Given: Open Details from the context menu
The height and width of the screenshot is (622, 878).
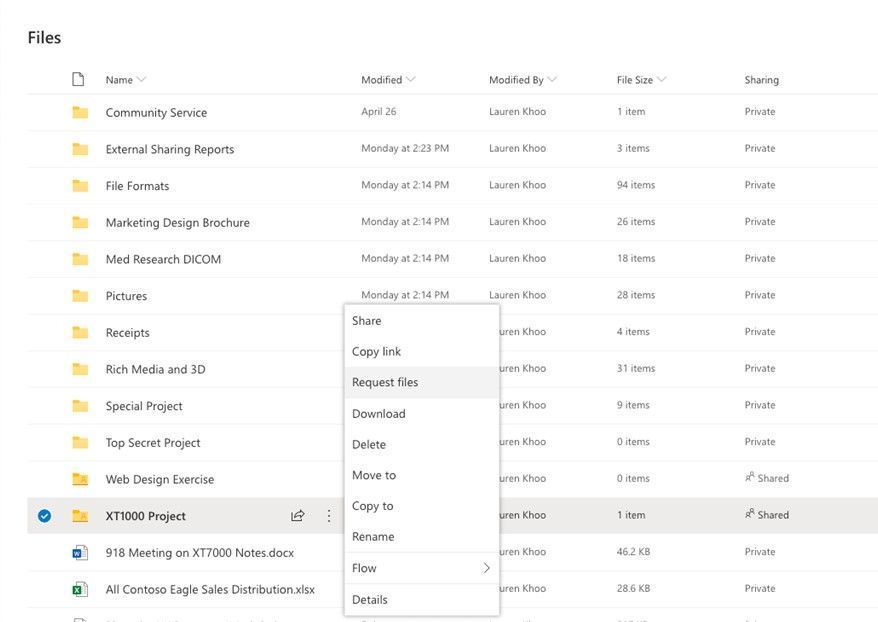Looking at the screenshot, I should tap(422, 600).
